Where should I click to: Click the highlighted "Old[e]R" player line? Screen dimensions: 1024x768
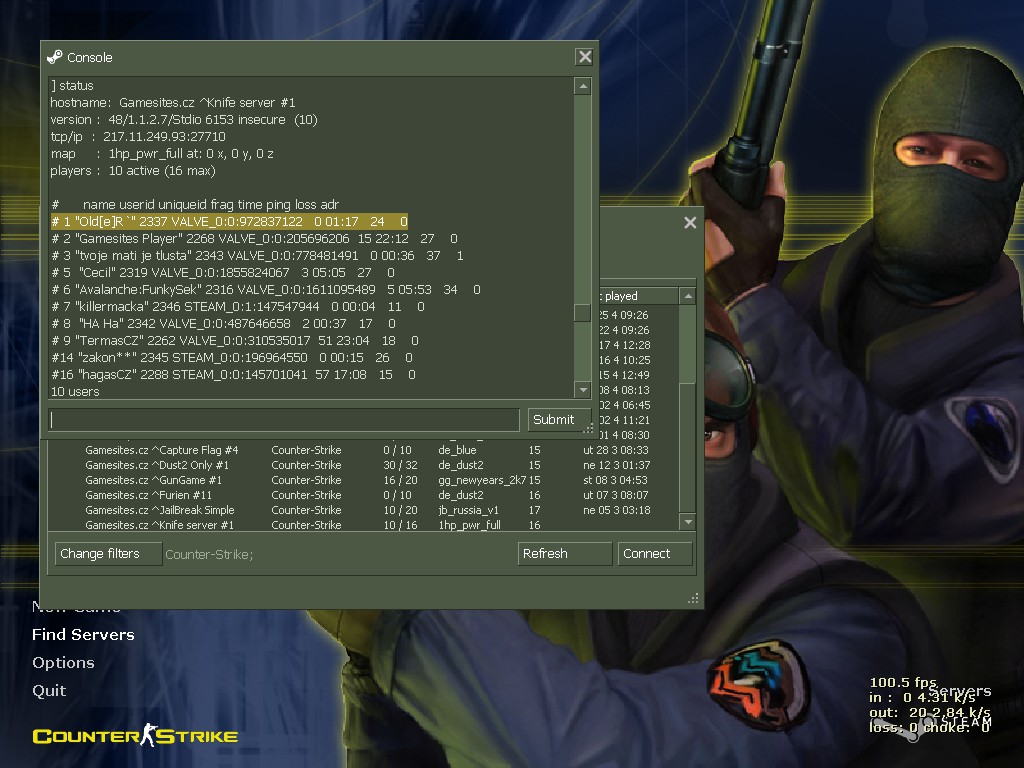point(229,221)
